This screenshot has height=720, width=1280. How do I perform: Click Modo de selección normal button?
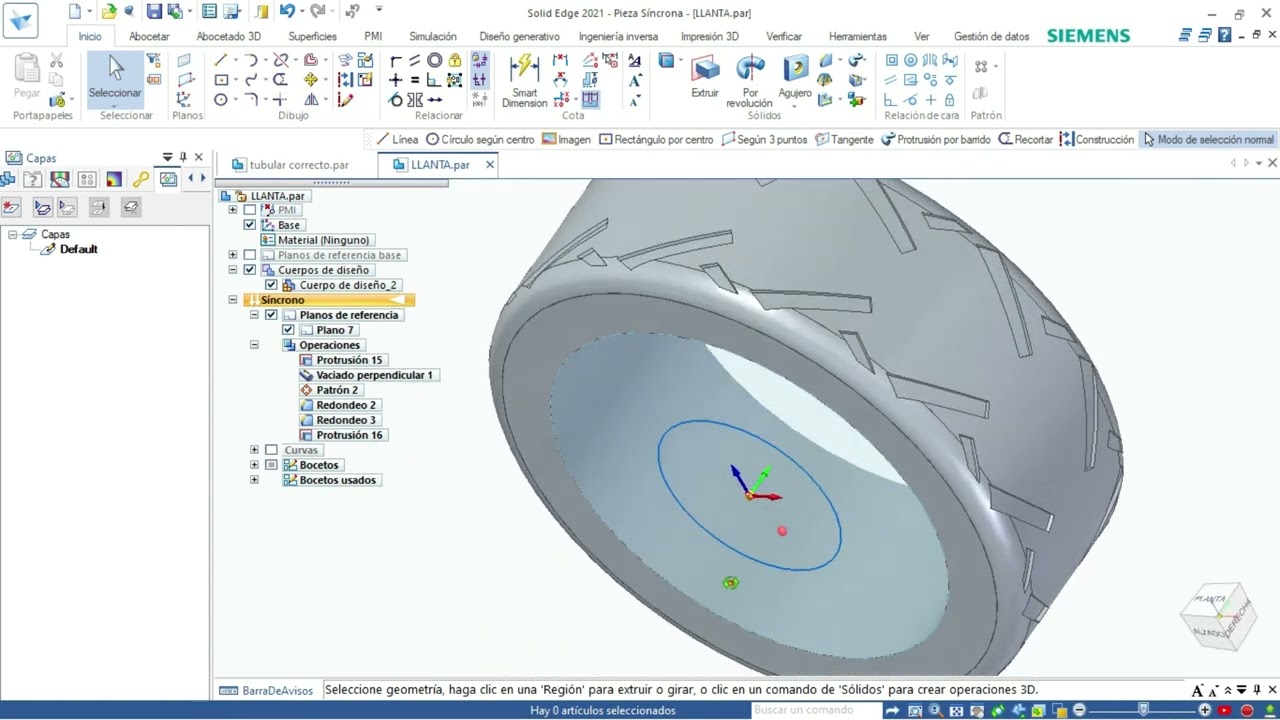click(x=1208, y=140)
